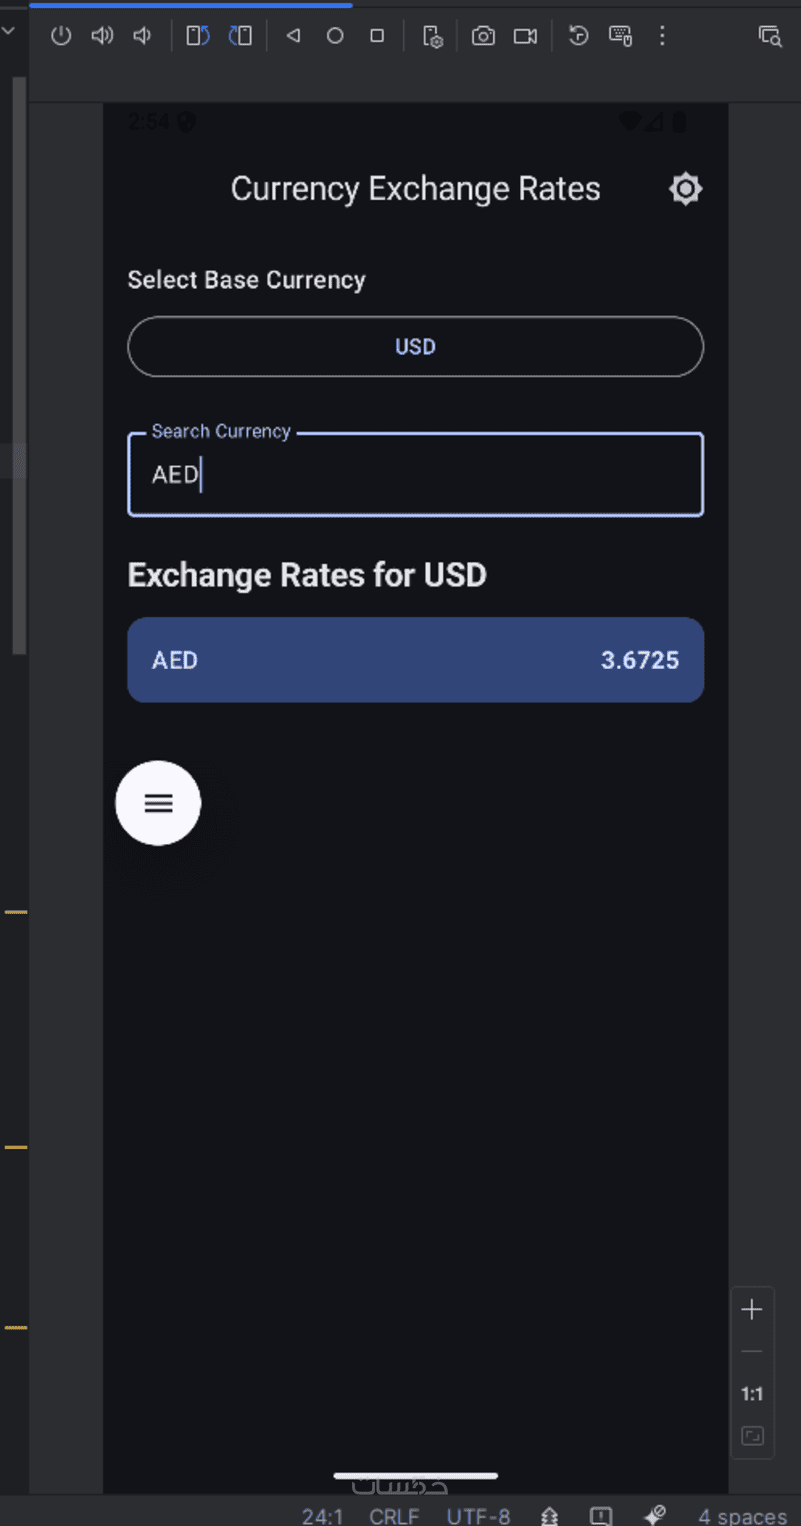Viewport: 801px width, 1526px height.
Task: Open the UTF-8 file encoding selector
Action: tap(478, 1516)
